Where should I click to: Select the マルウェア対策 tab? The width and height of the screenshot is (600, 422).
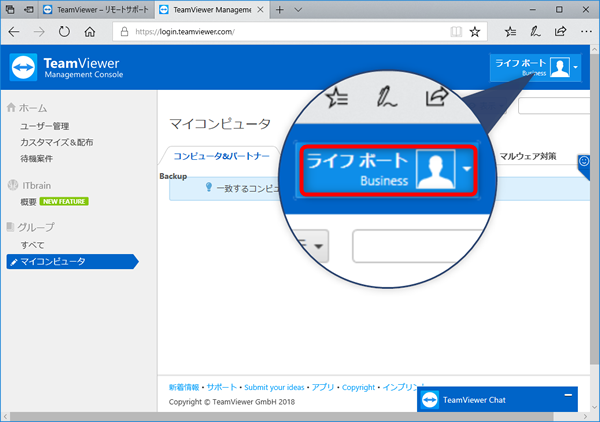(x=528, y=156)
